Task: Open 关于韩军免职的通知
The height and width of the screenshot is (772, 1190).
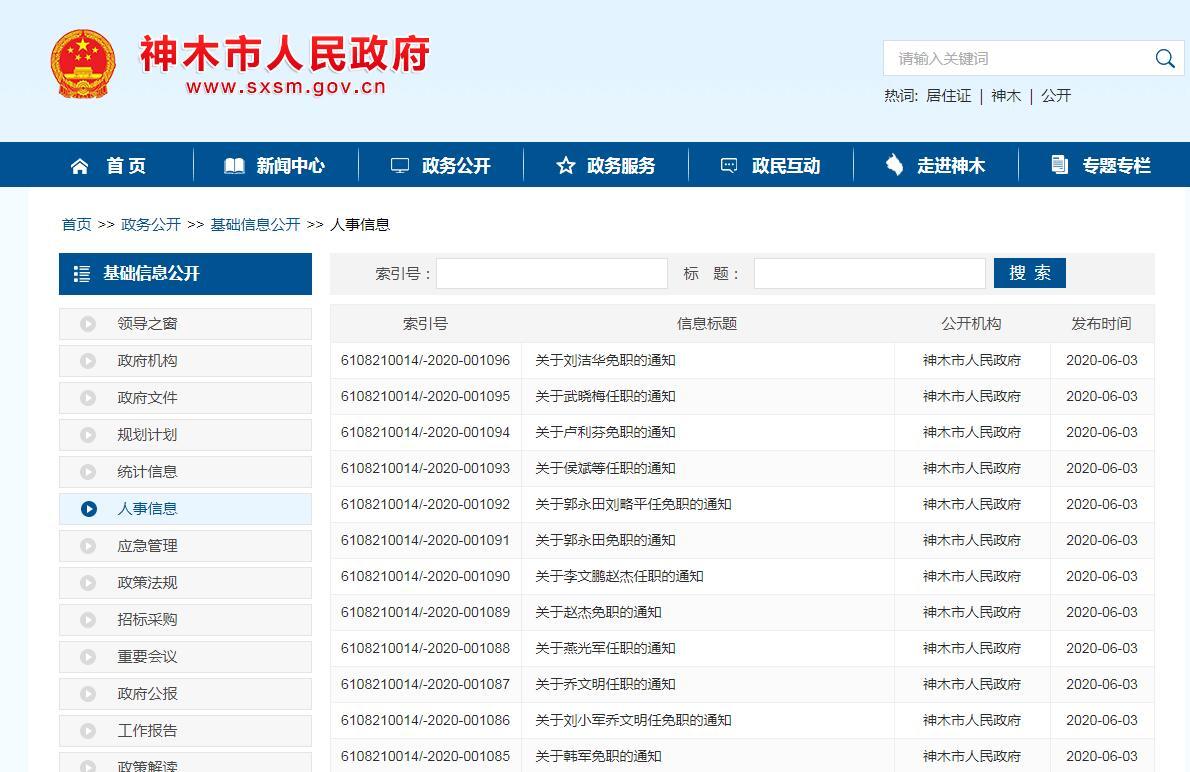Action: 599,757
